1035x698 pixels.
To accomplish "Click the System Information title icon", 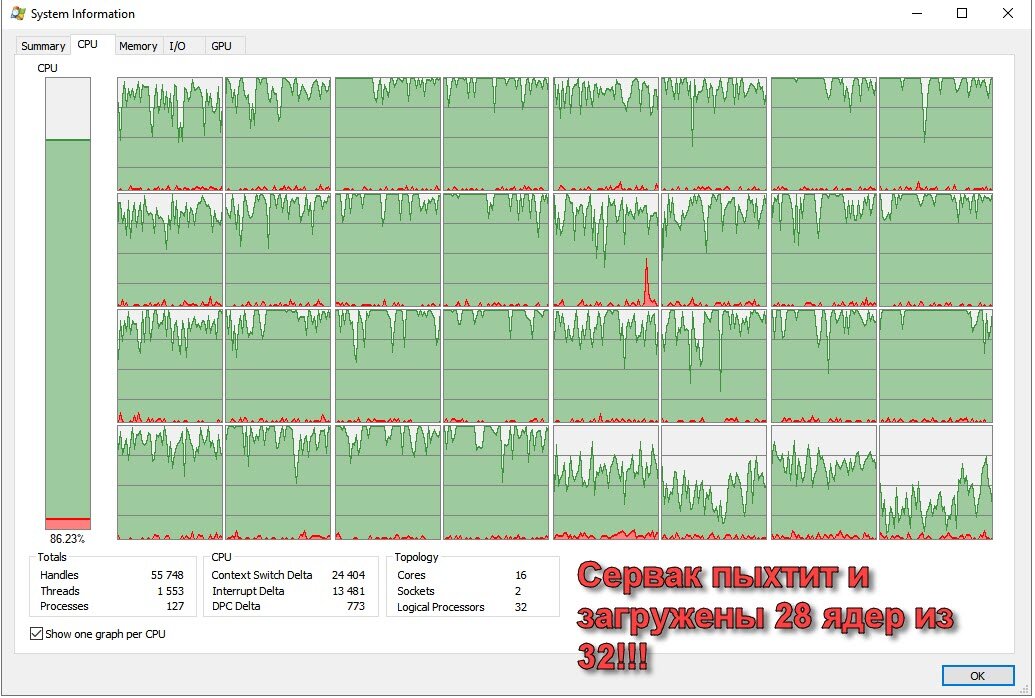I will [x=18, y=13].
